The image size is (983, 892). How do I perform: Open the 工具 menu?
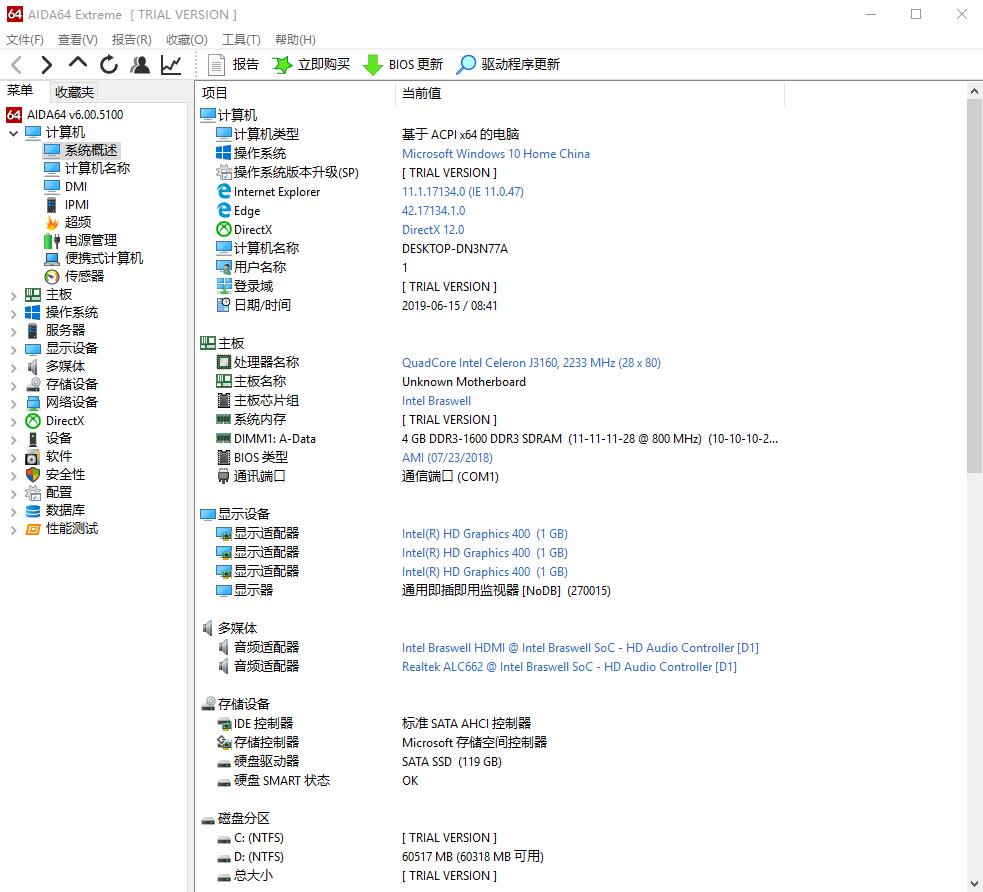(x=240, y=39)
